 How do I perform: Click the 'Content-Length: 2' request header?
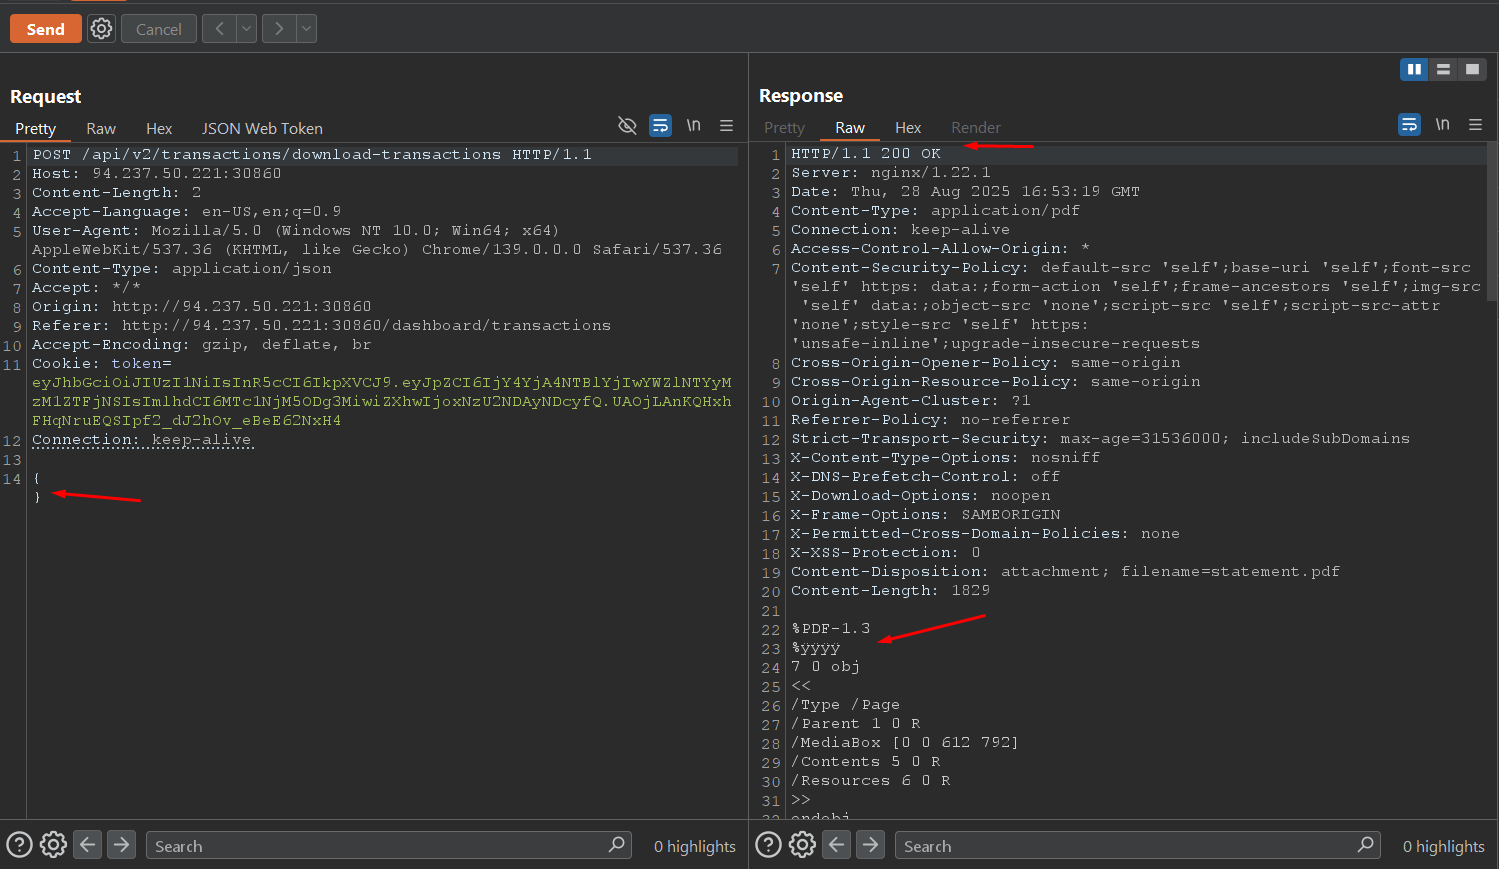point(116,193)
